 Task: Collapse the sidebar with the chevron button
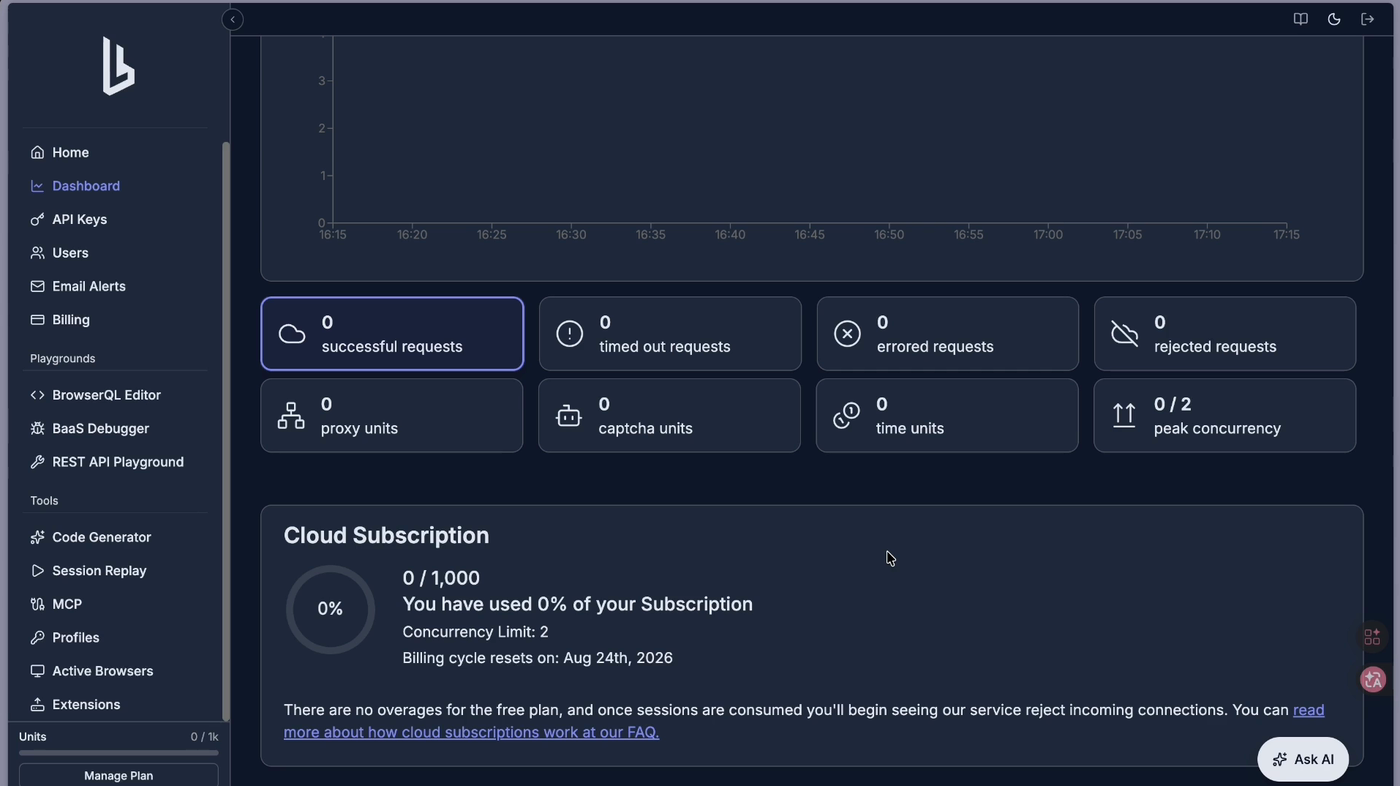232,19
